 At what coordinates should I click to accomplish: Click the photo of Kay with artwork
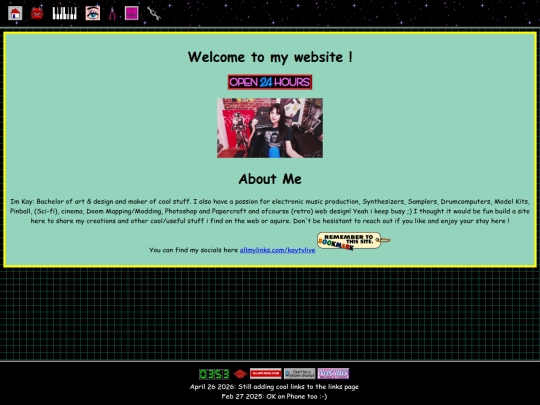coord(270,128)
